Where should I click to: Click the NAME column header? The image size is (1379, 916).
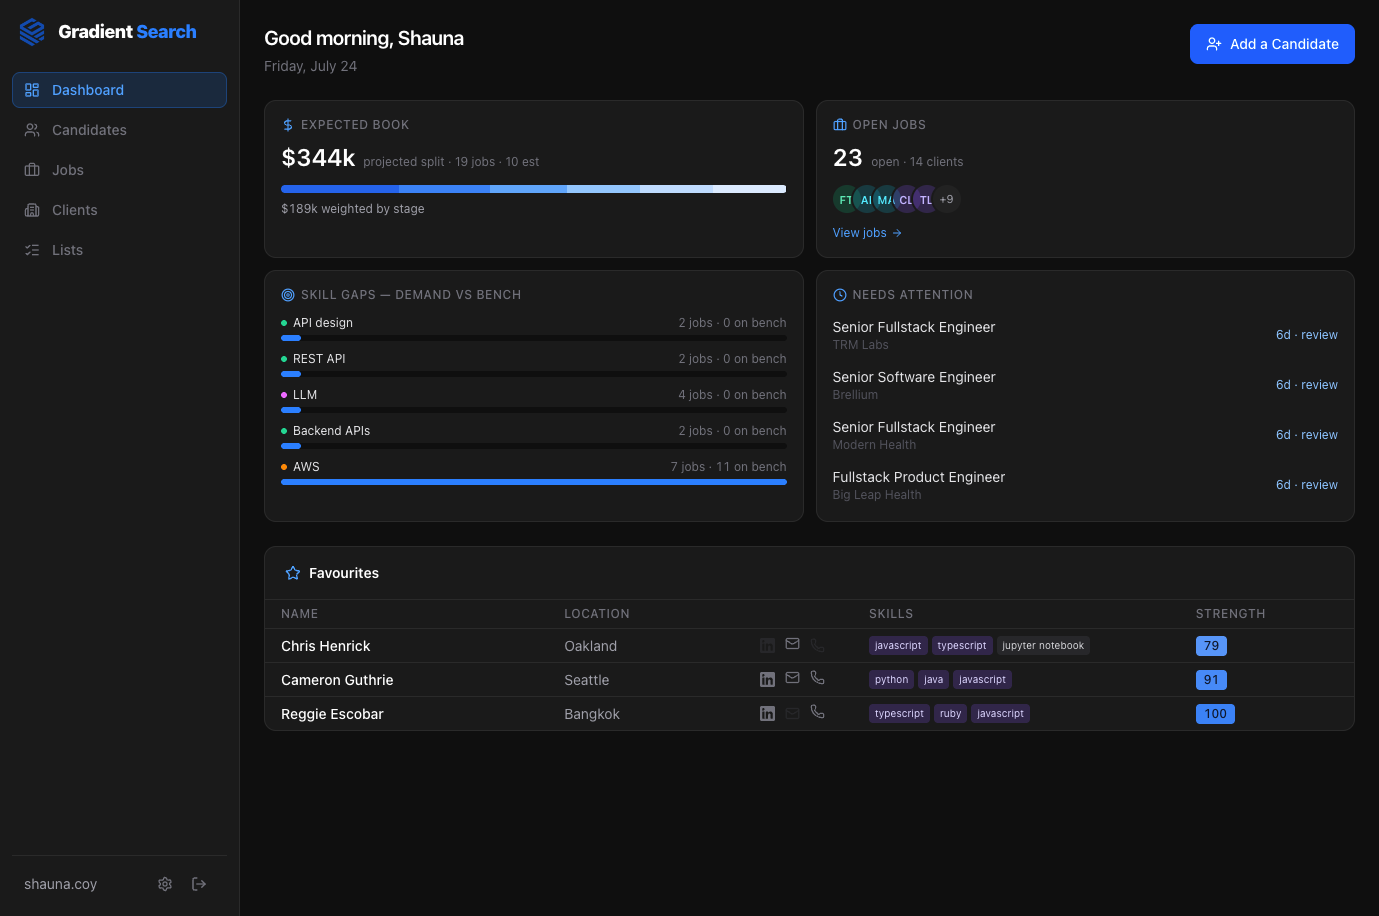[x=299, y=614]
